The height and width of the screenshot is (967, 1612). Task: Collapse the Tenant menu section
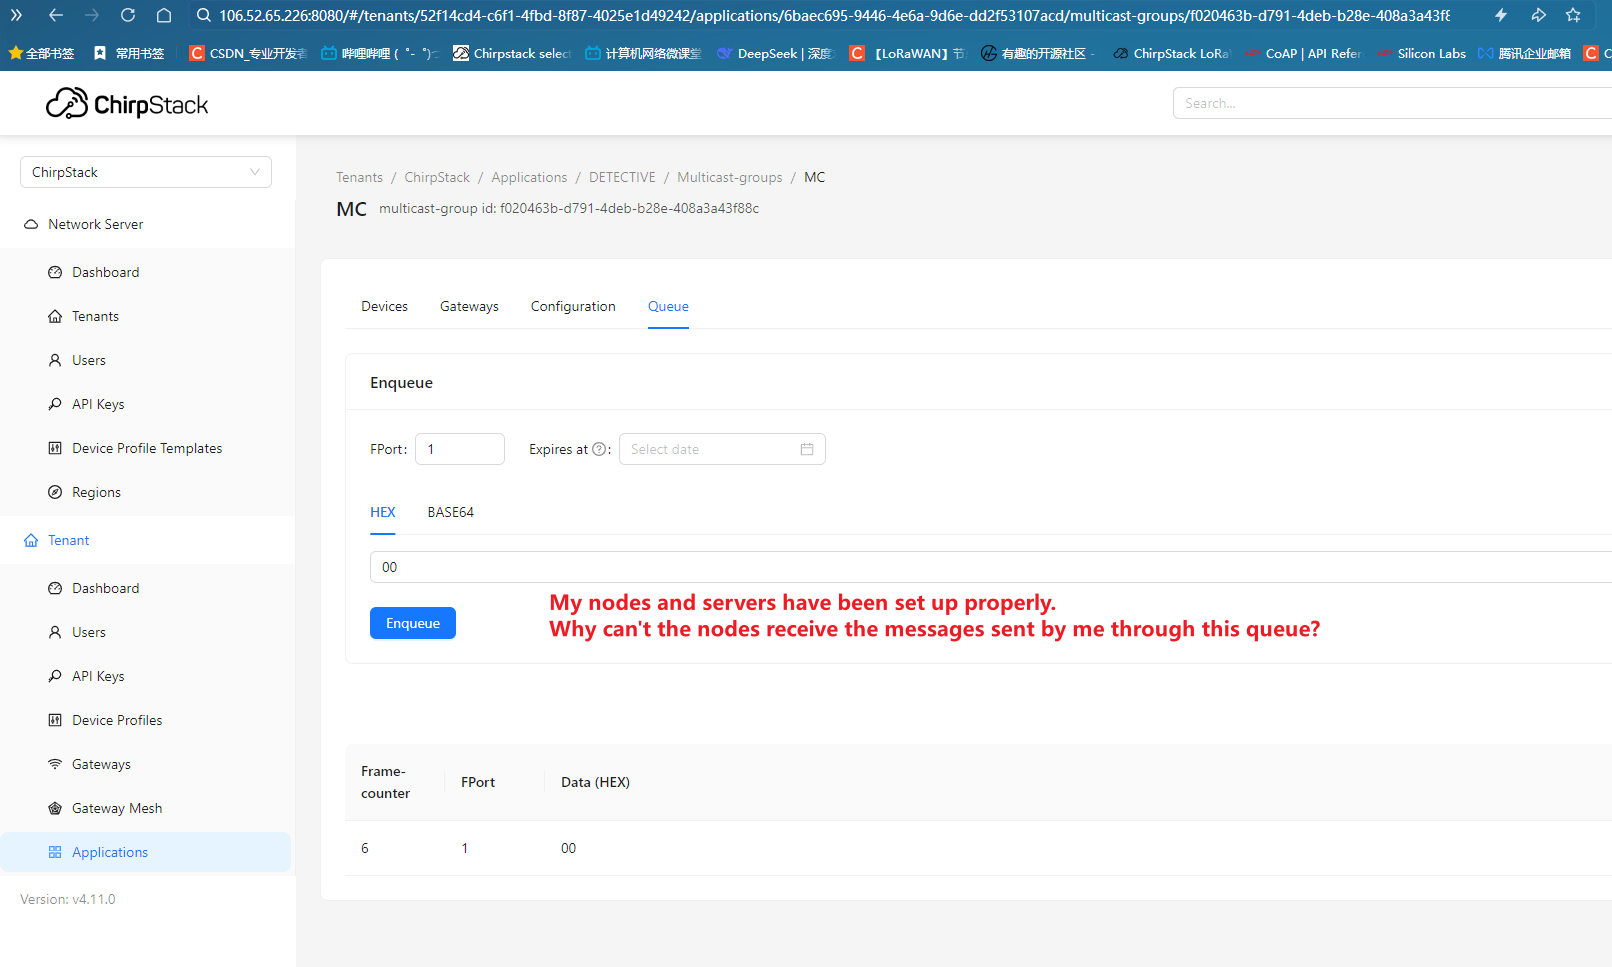click(x=69, y=540)
